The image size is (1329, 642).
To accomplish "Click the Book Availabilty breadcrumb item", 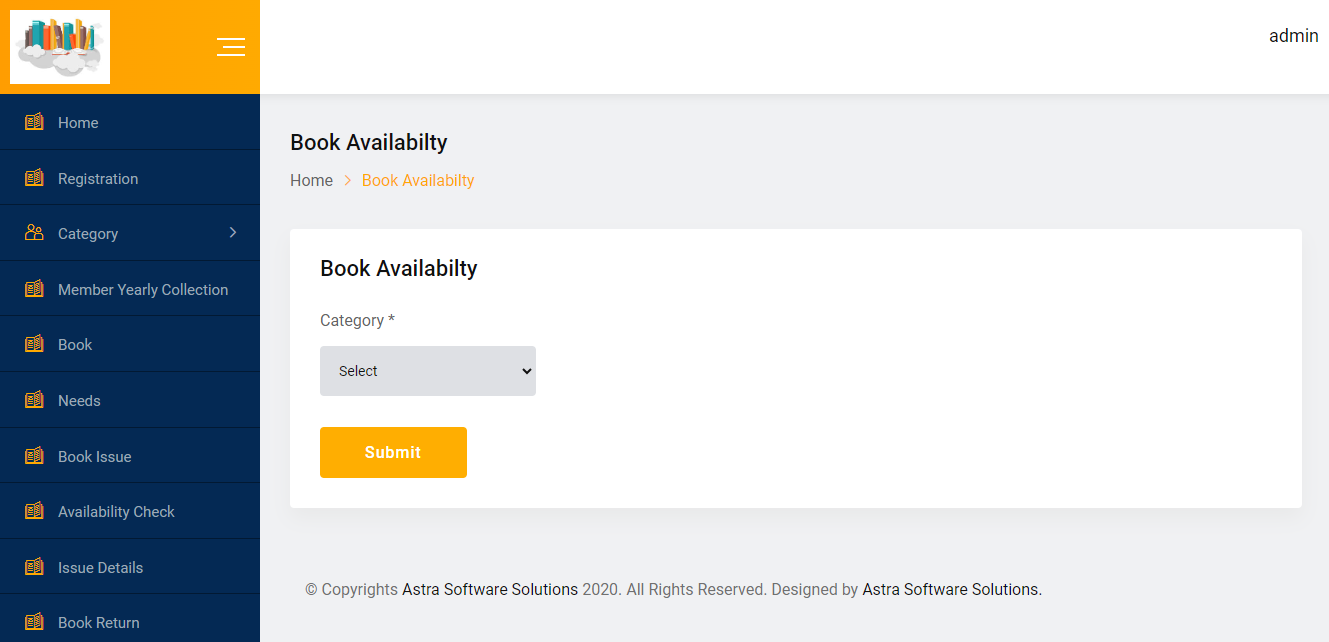I will 418,180.
